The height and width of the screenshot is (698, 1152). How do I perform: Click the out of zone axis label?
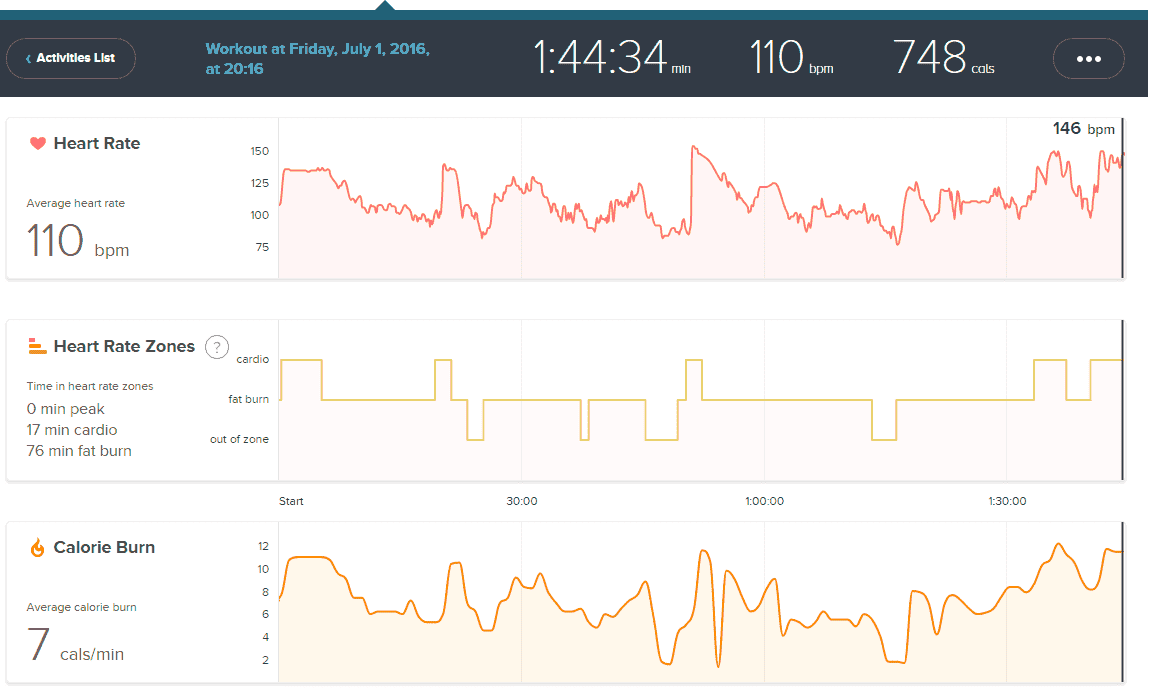point(239,439)
